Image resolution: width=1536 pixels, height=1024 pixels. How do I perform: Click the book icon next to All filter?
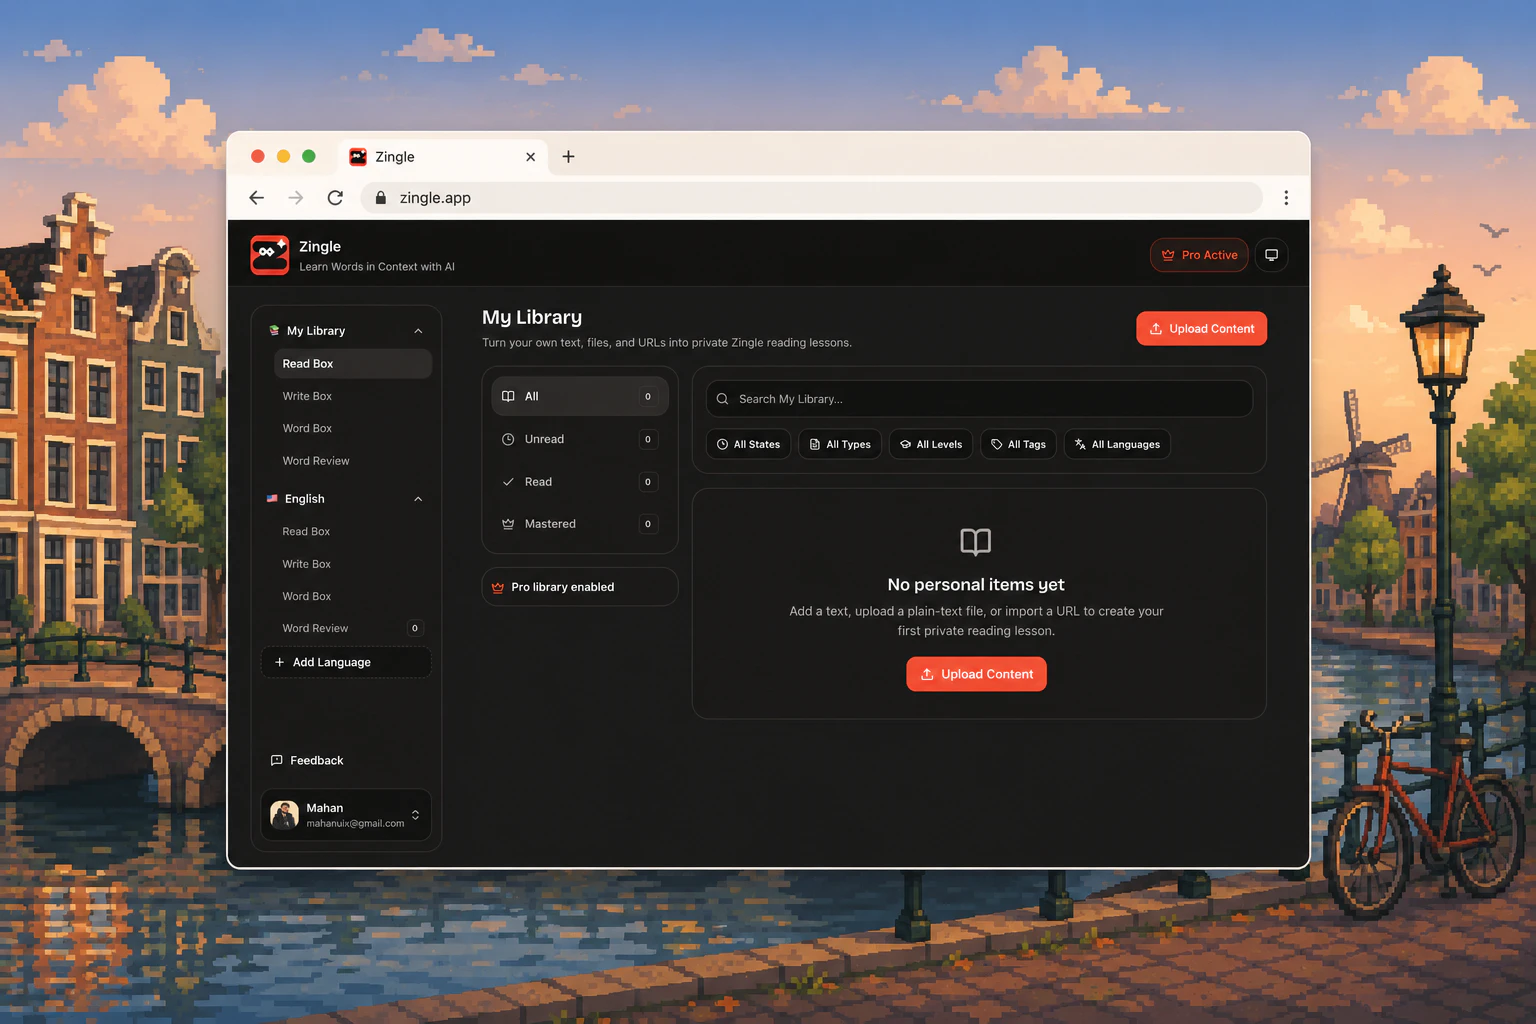[508, 396]
